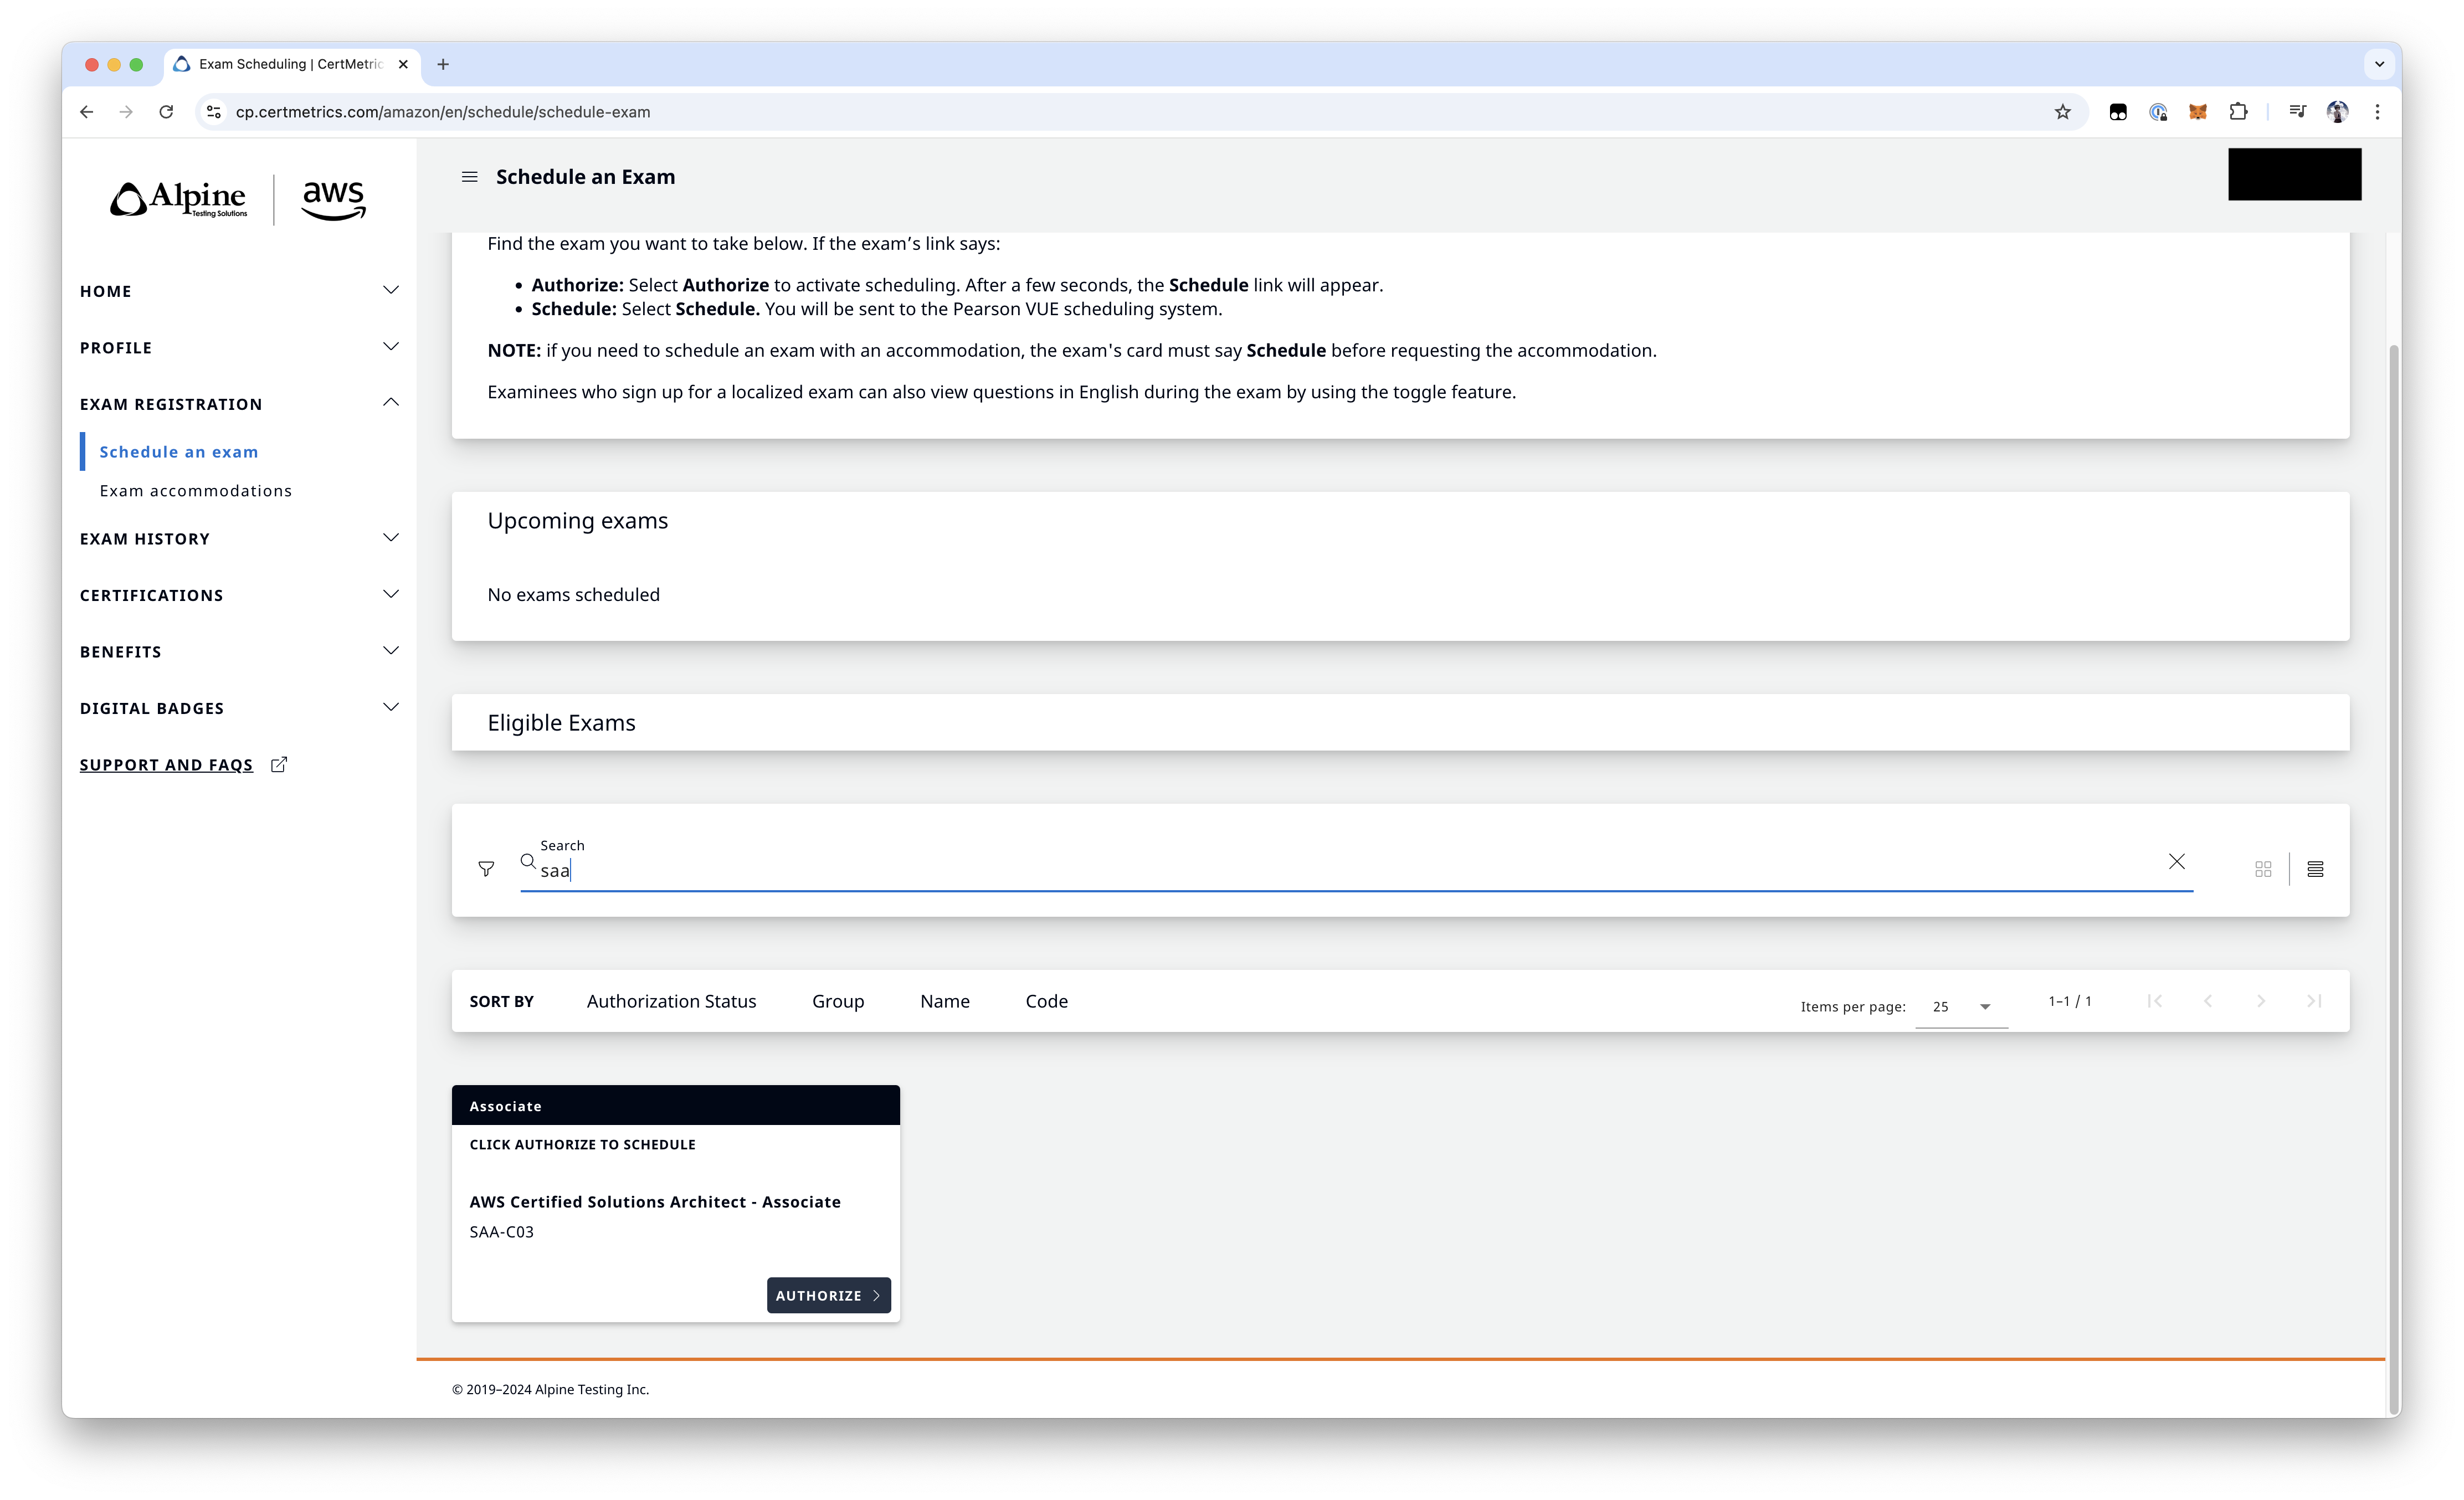
Task: Select Schedule an exam menu item
Action: pos(179,452)
